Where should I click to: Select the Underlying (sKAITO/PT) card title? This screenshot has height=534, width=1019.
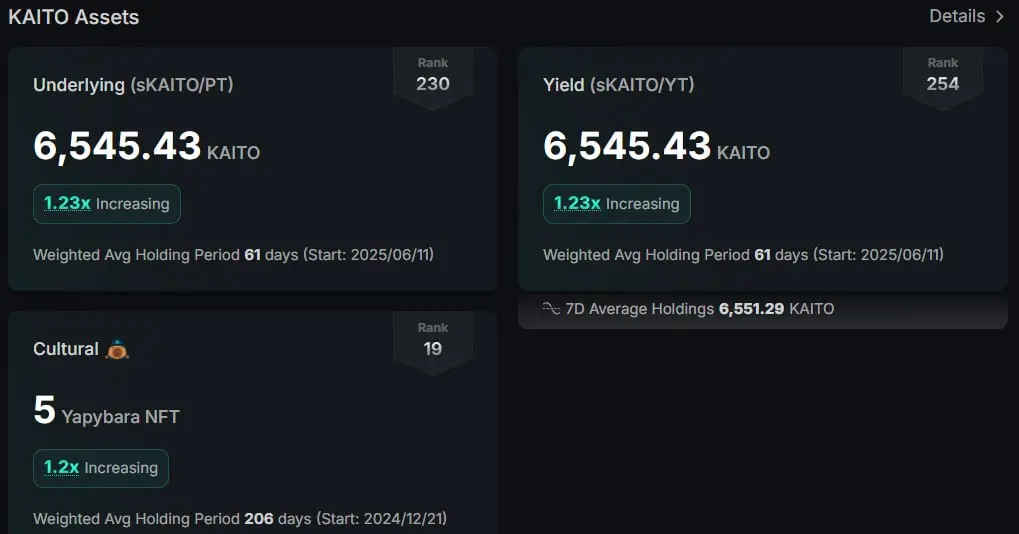click(133, 84)
